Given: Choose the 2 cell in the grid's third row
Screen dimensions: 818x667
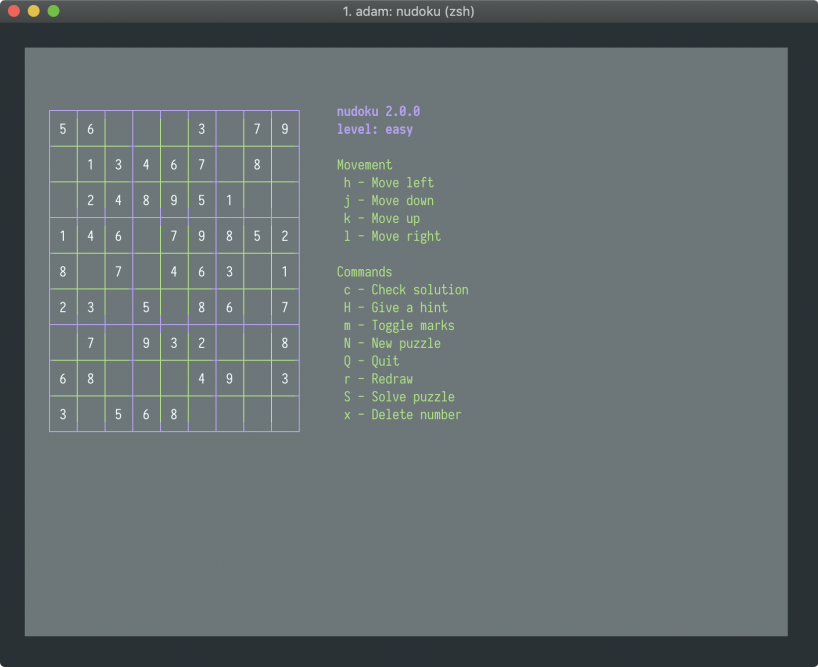Looking at the screenshot, I should pos(91,200).
